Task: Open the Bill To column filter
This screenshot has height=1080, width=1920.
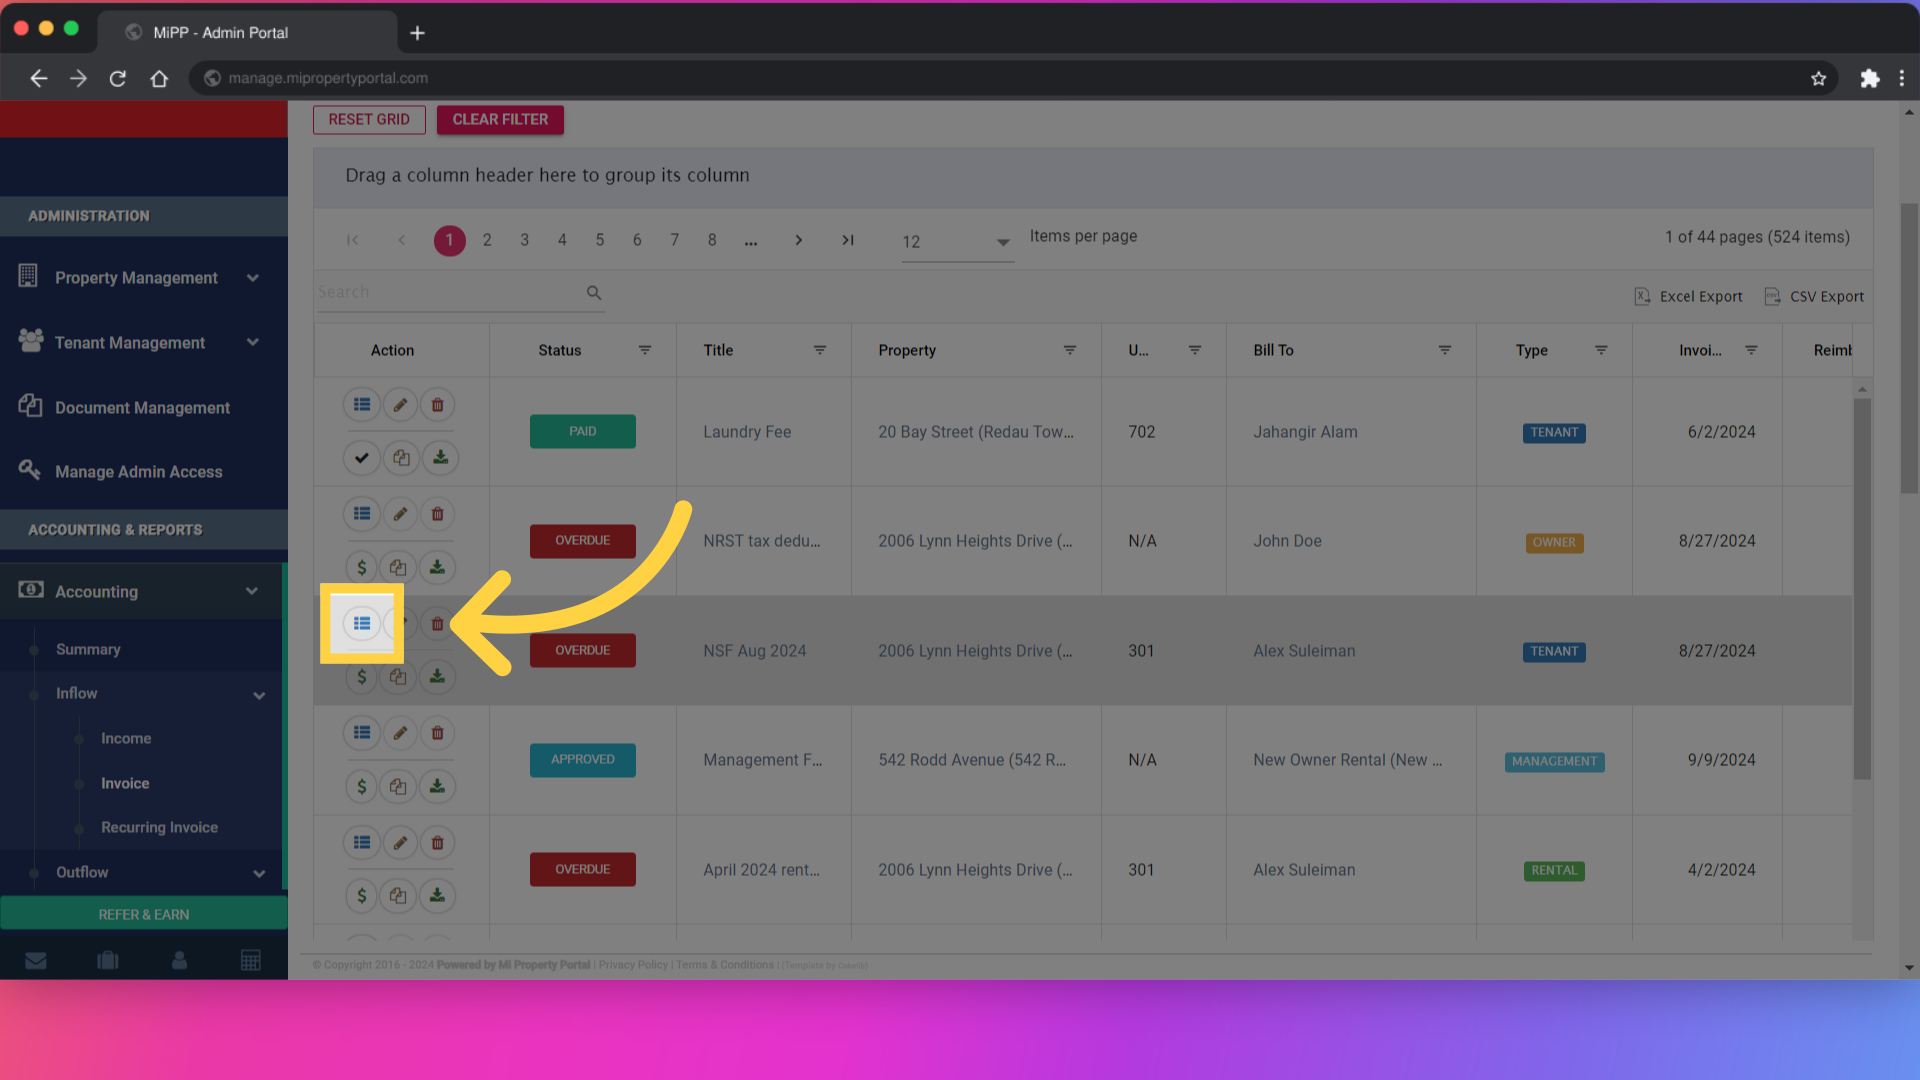Action: pos(1445,350)
